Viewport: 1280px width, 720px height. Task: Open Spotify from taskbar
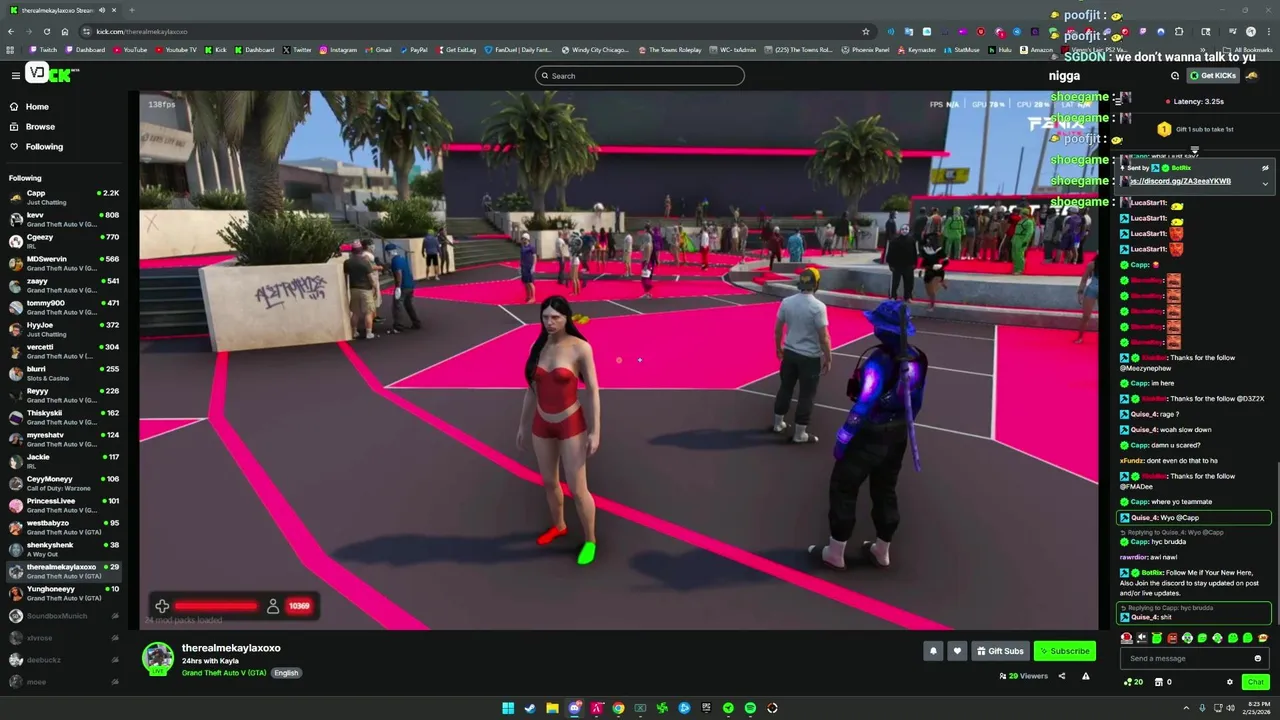tap(750, 708)
